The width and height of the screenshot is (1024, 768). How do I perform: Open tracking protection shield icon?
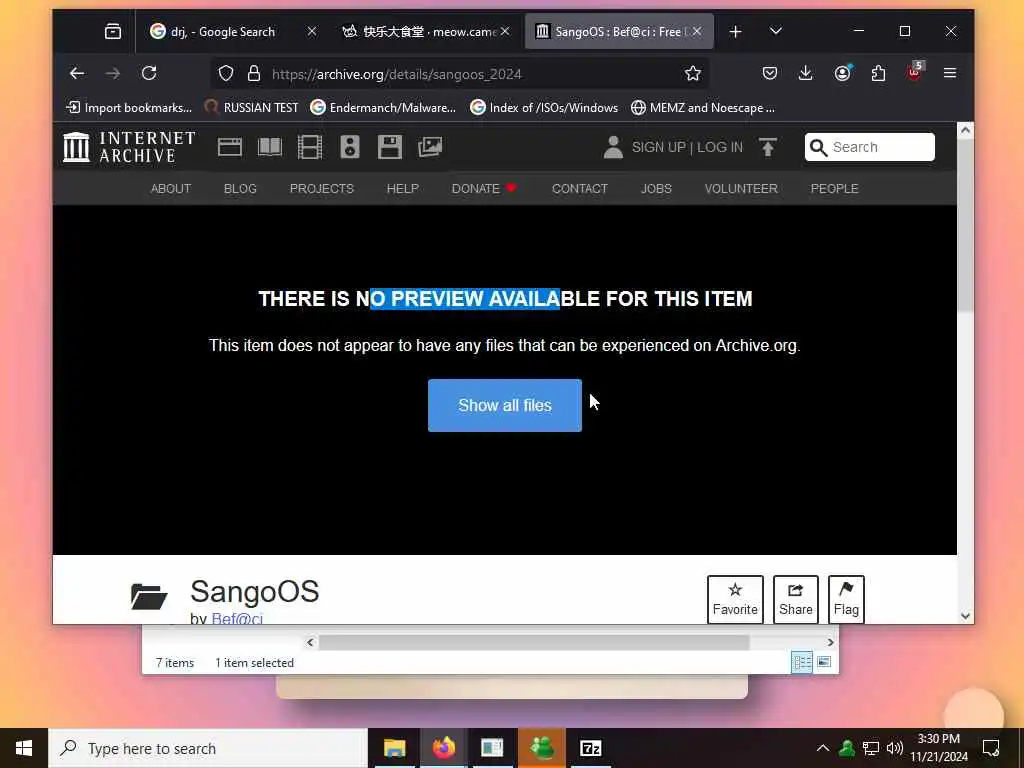[x=226, y=73]
